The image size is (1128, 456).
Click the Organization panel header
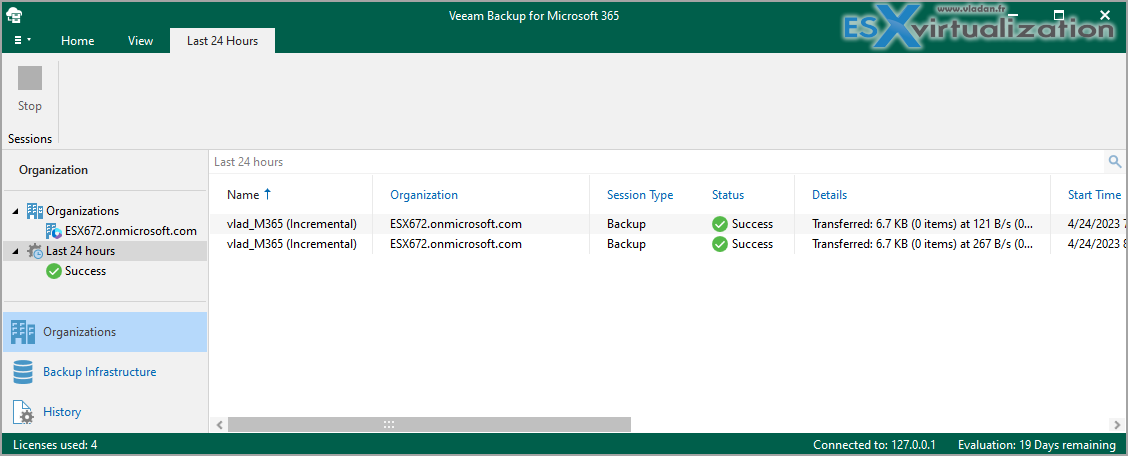click(53, 170)
